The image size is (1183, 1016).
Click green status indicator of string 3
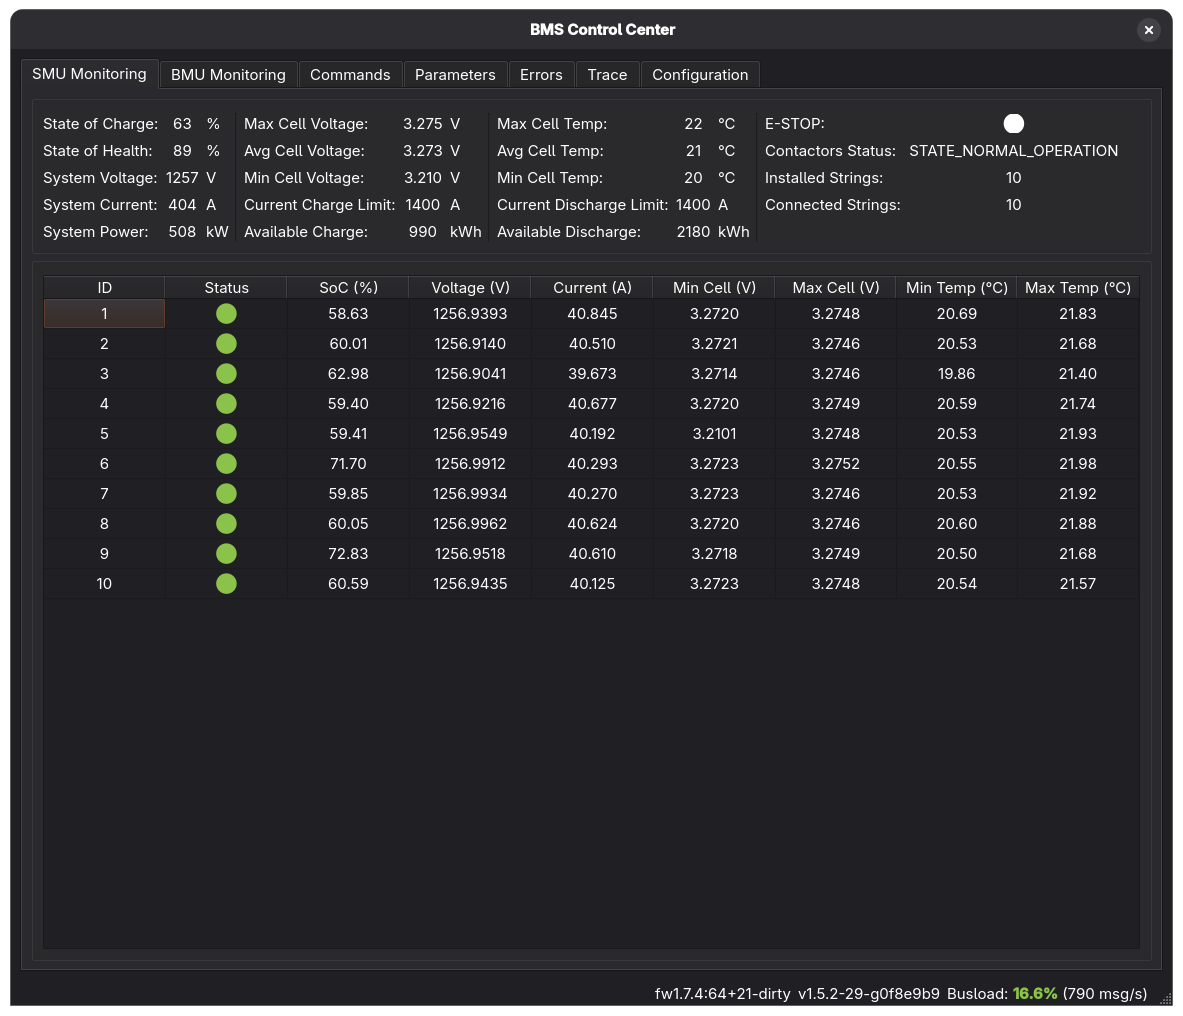[226, 374]
